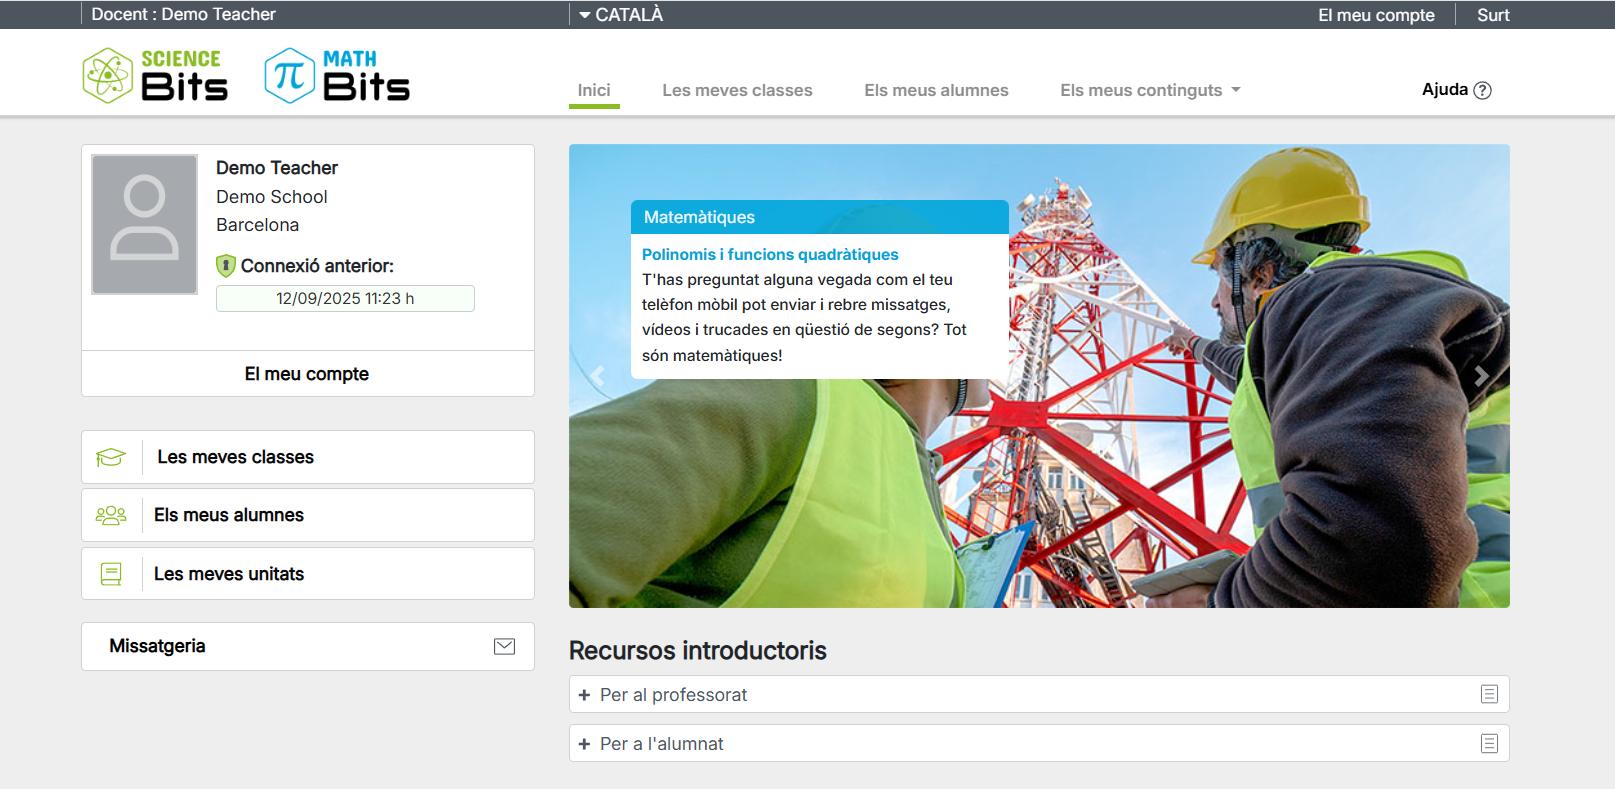
Task: Go to the previous carousel slide
Action: [598, 376]
